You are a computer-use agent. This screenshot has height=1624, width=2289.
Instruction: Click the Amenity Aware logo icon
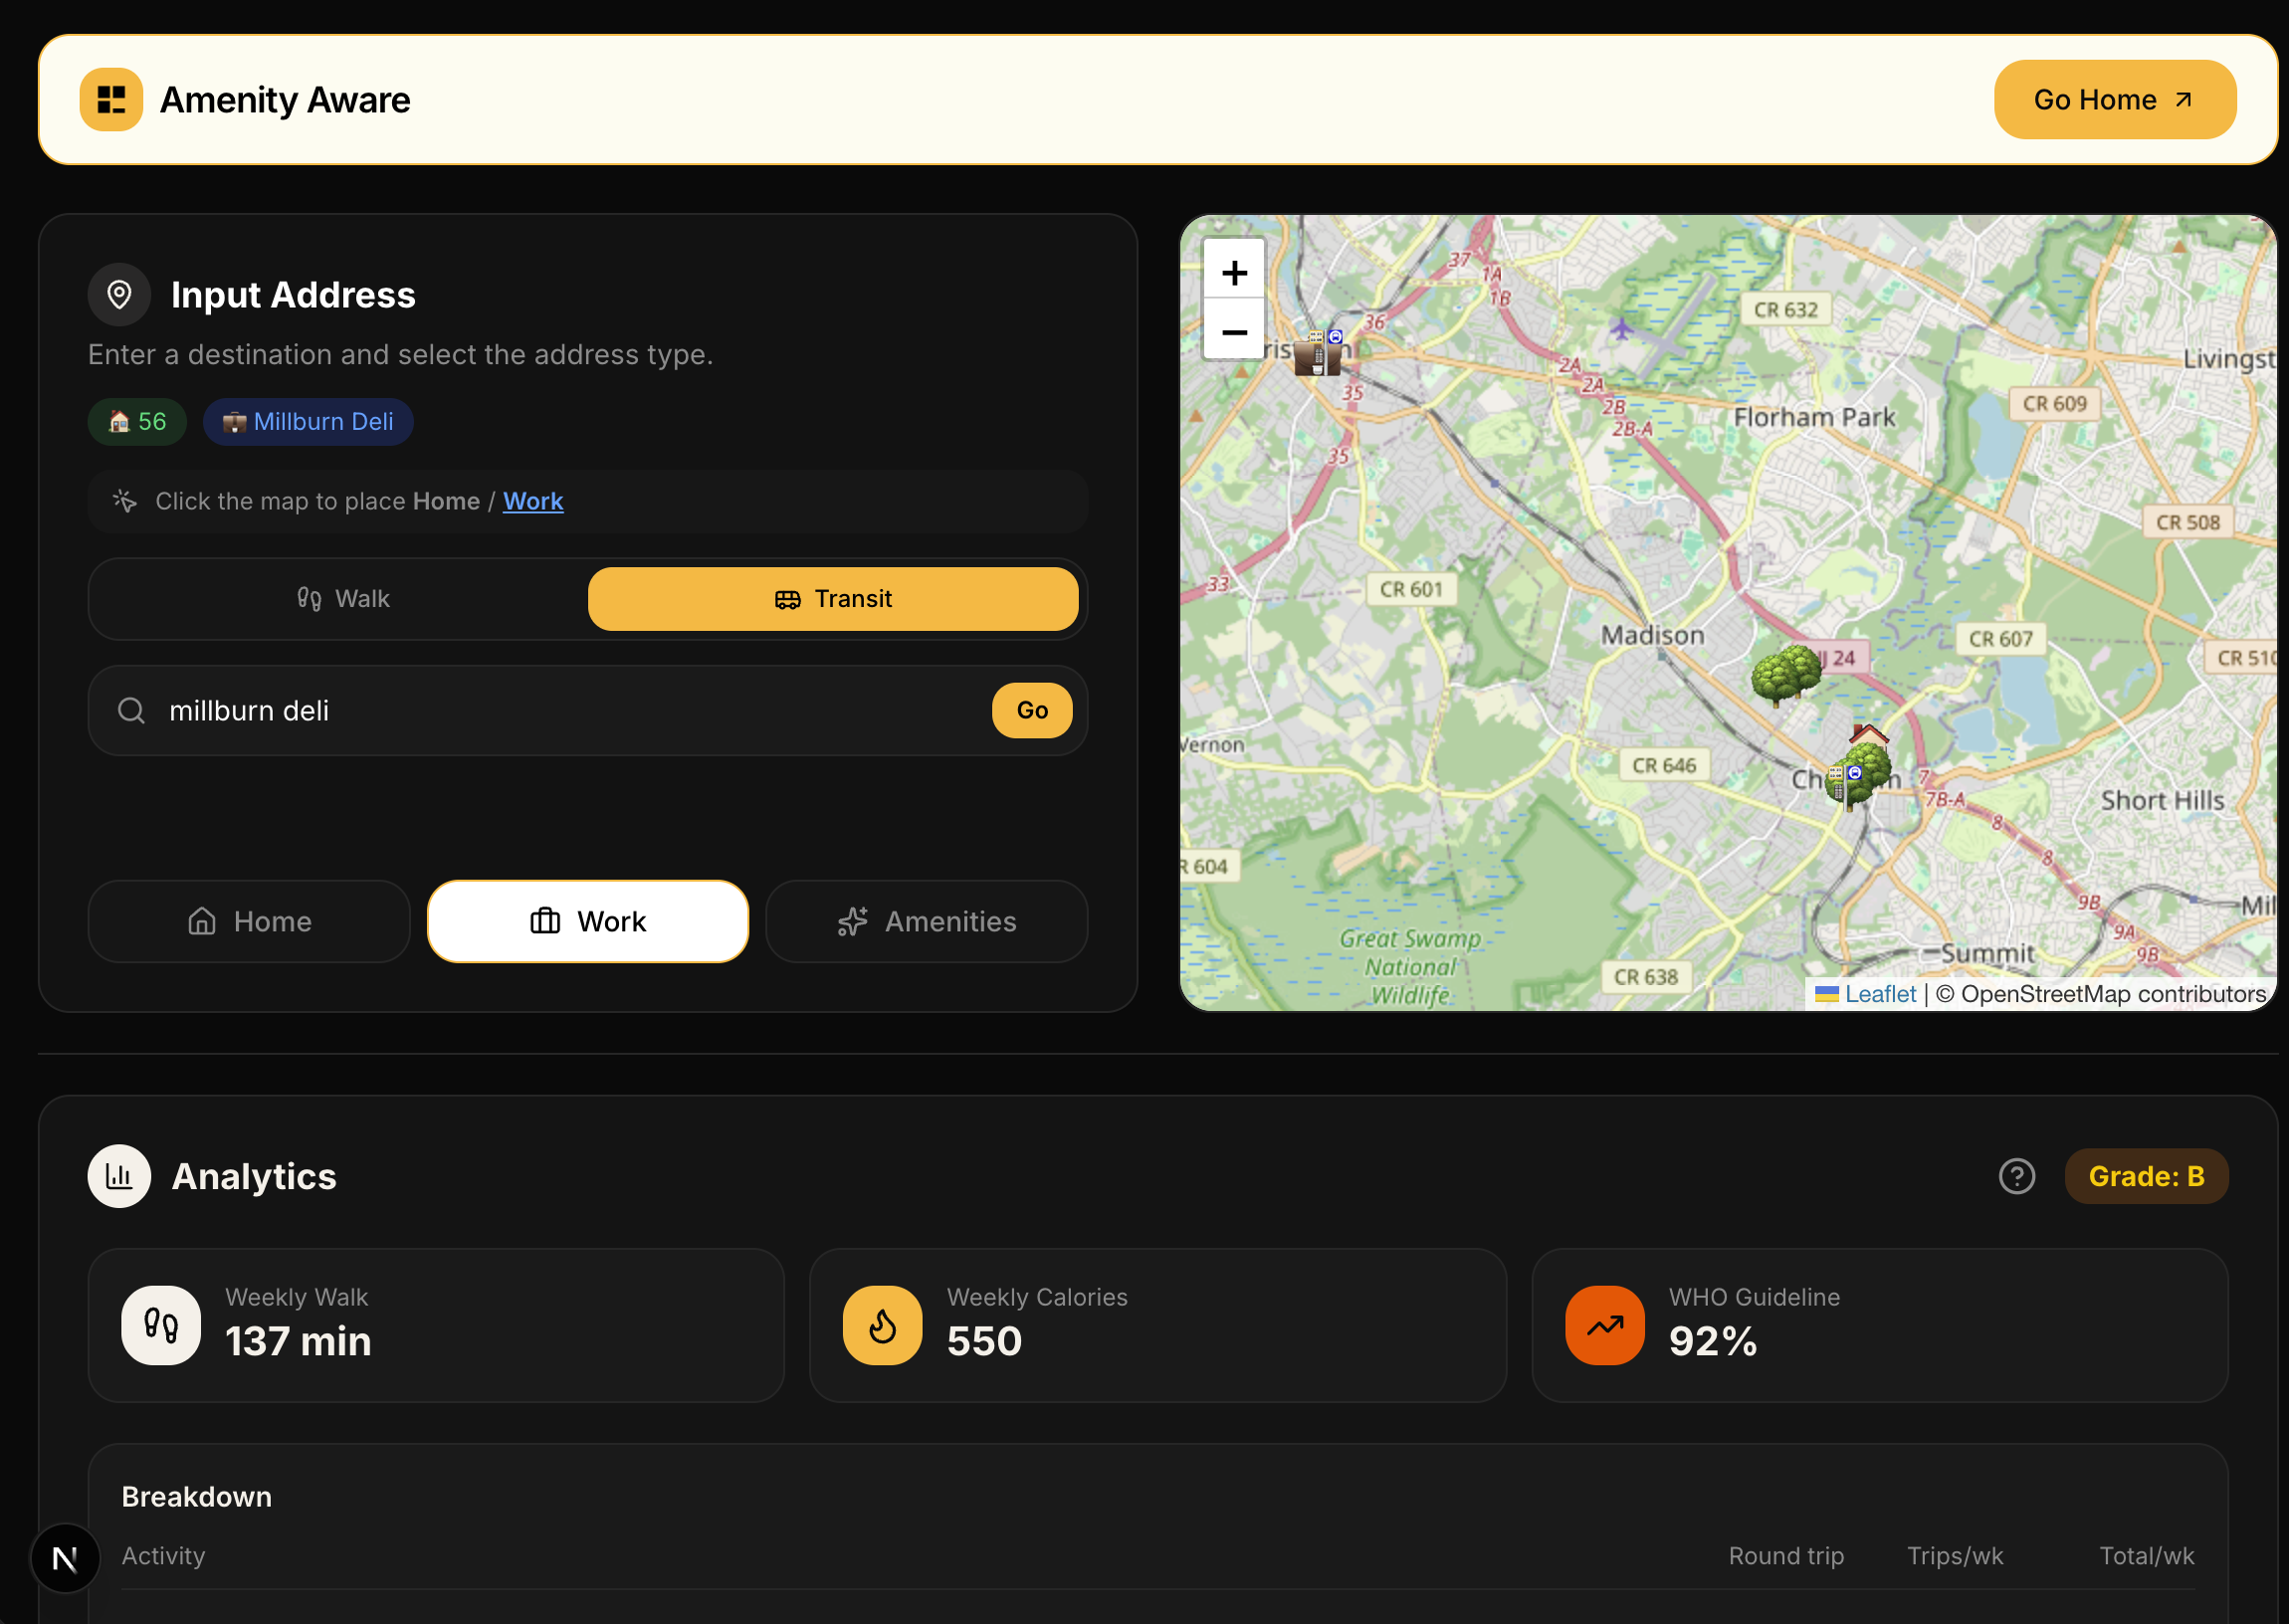click(x=111, y=99)
